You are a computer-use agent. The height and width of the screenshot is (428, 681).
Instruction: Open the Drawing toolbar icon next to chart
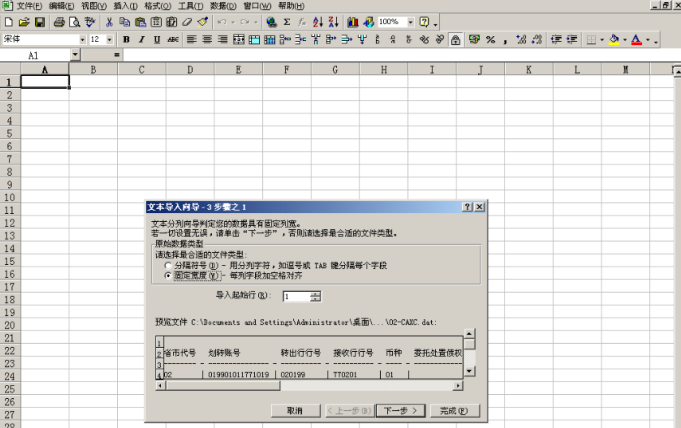(368, 22)
